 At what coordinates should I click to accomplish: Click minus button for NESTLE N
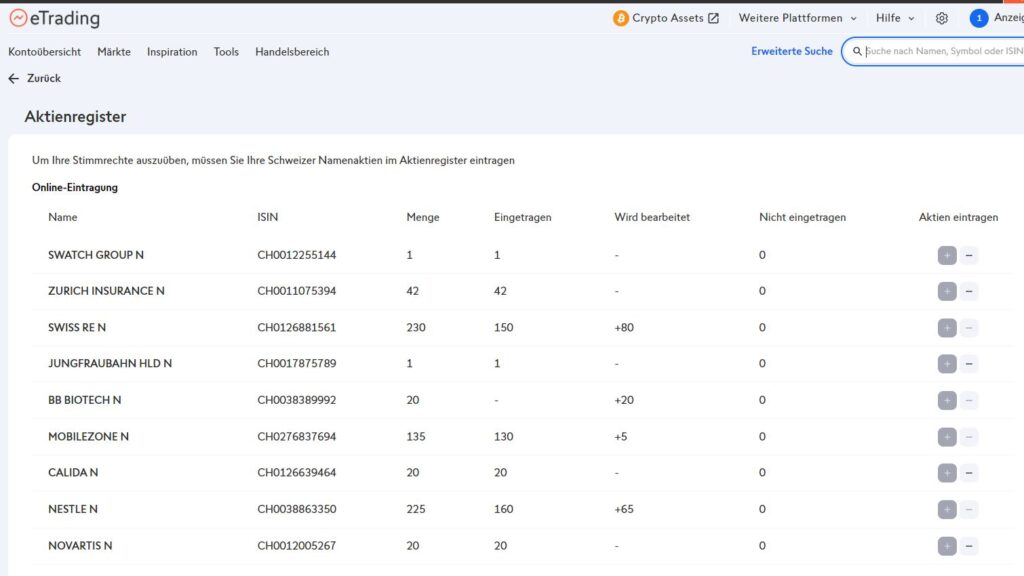point(969,509)
